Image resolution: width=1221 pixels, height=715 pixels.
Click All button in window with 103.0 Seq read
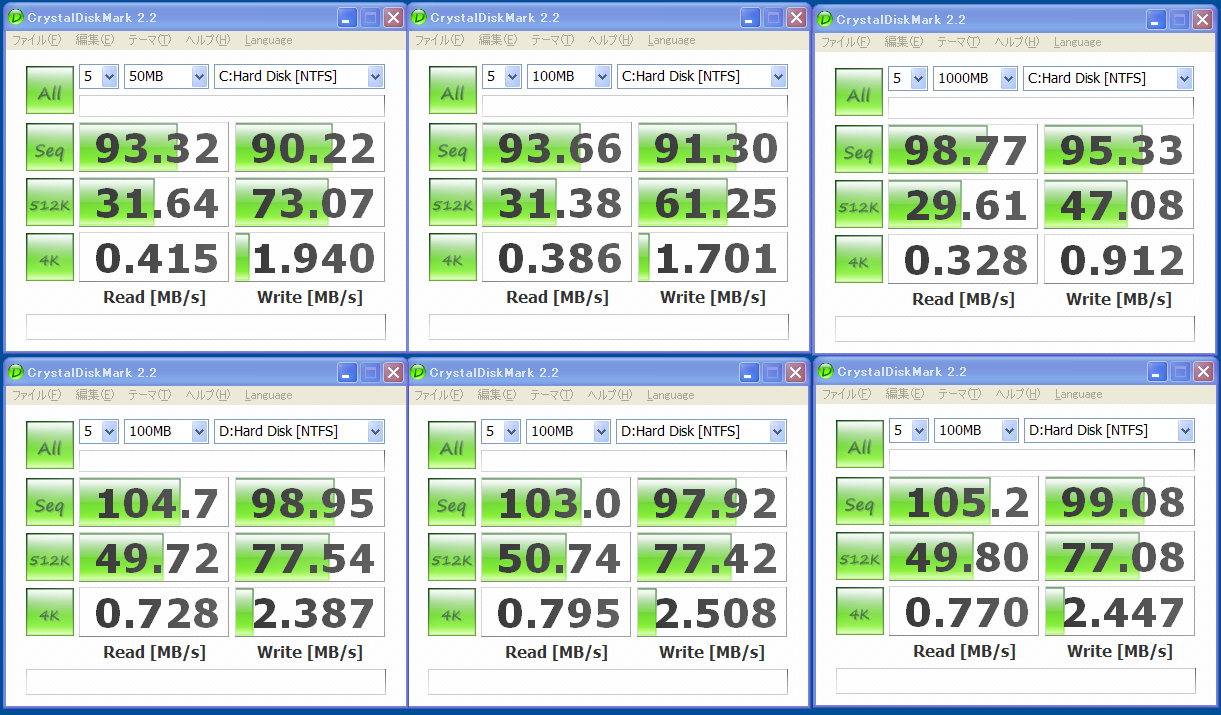(x=452, y=446)
